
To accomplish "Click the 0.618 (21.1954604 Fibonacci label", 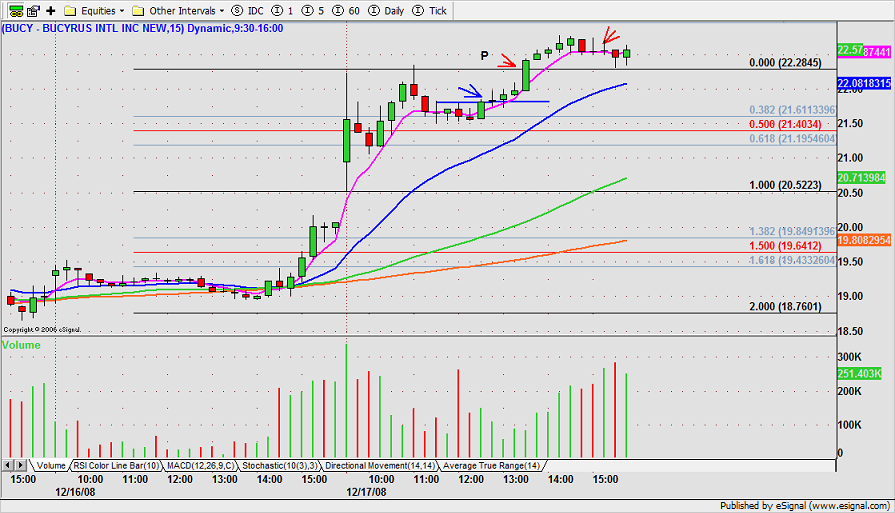I will tap(792, 139).
